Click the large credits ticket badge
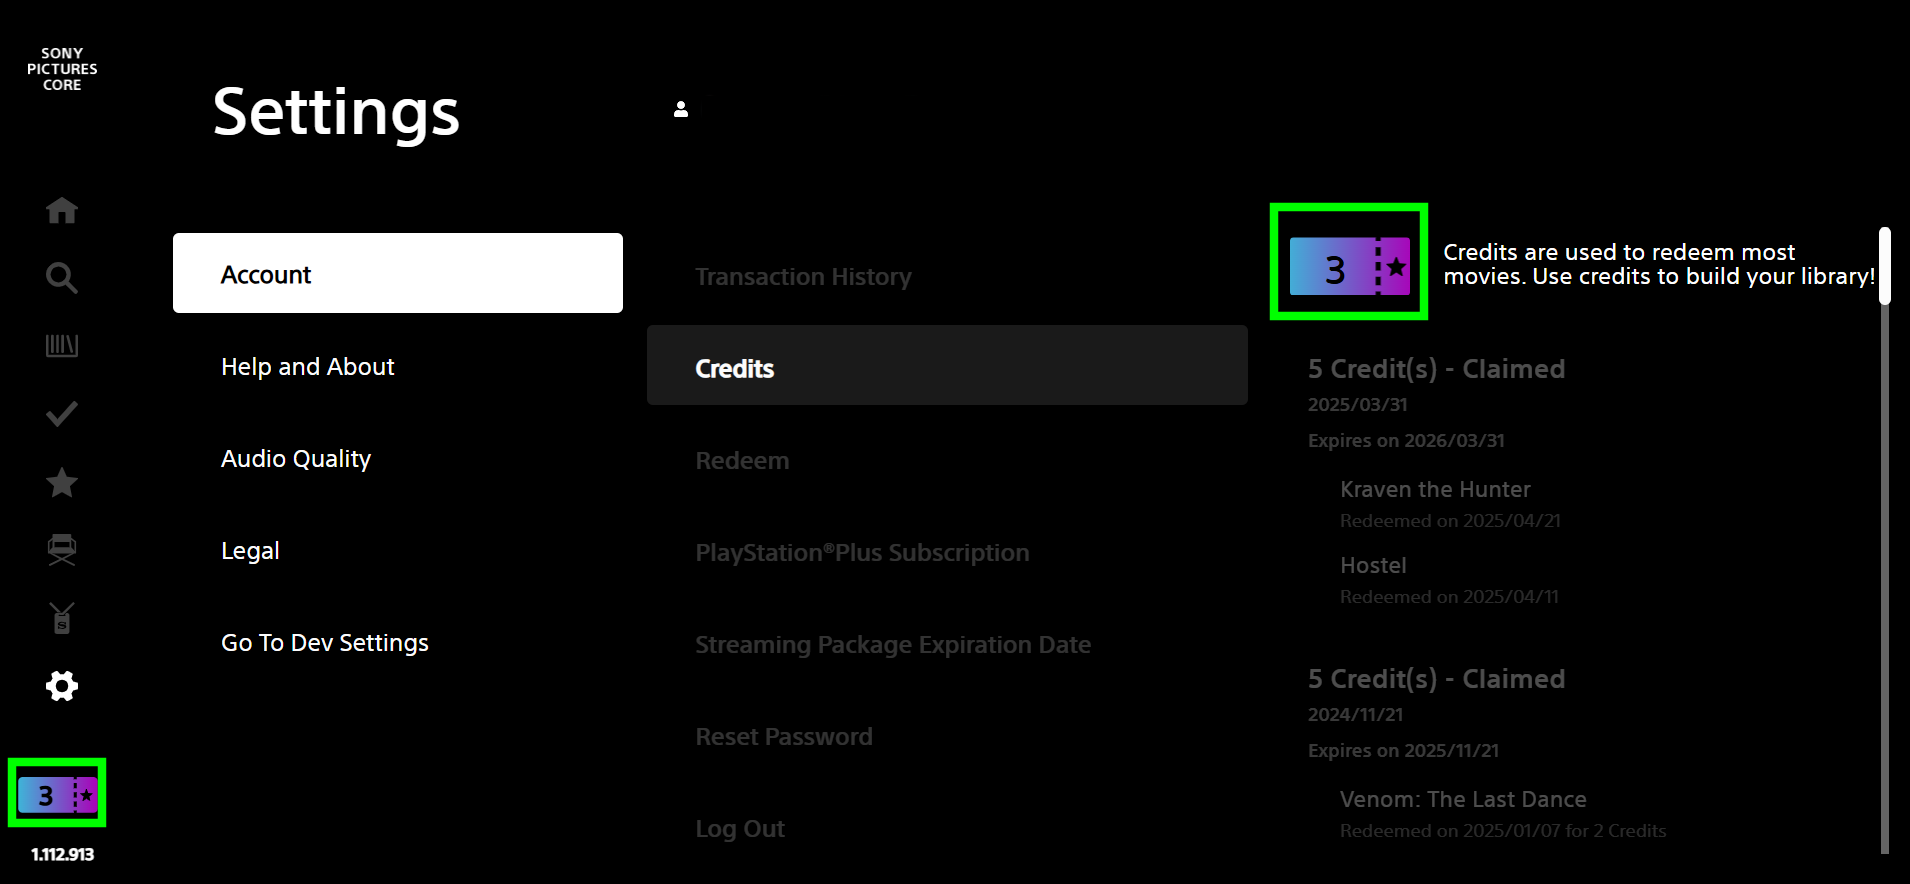Image resolution: width=1910 pixels, height=884 pixels. click(x=1349, y=267)
